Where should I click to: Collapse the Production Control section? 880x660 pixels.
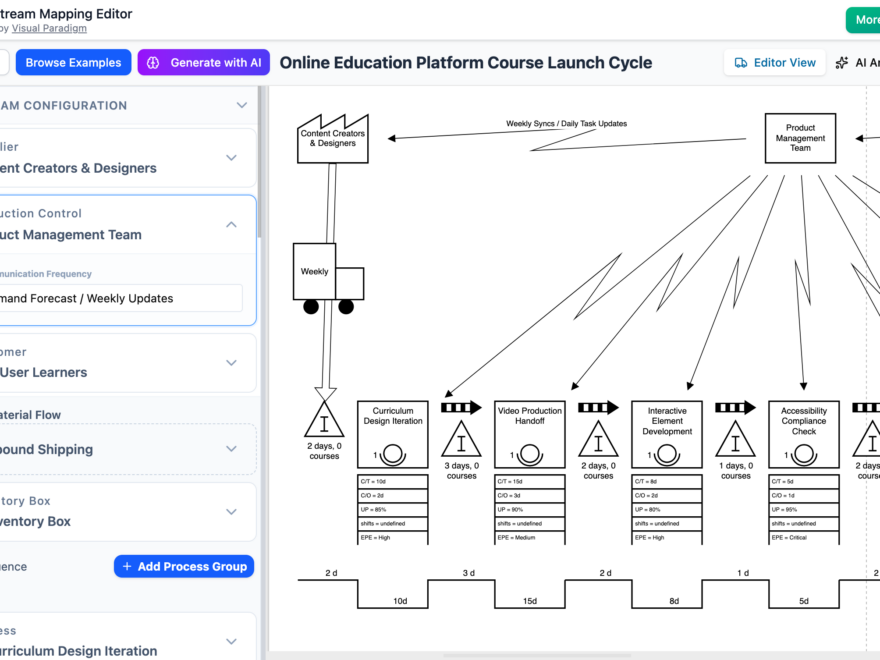point(232,223)
